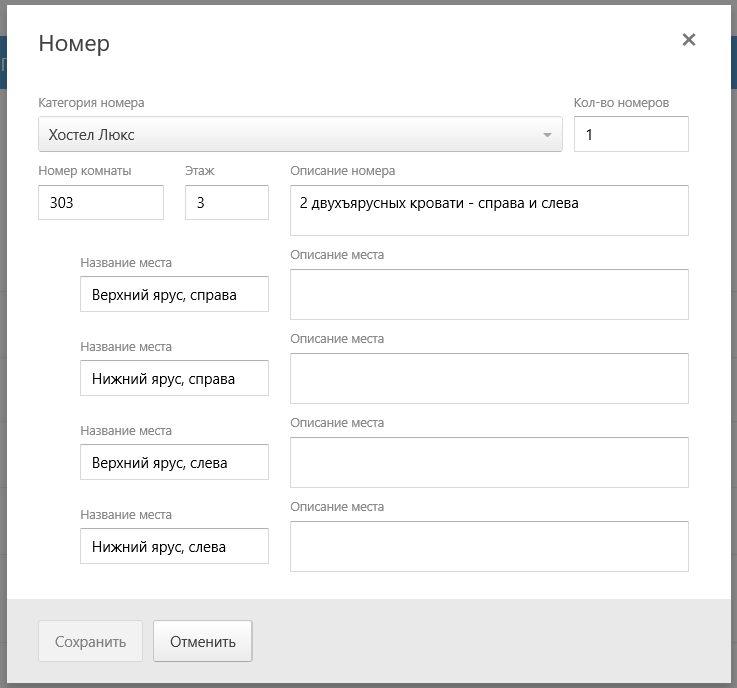737x688 pixels.
Task: Edit the place name Нижний ярус, справа
Action: click(174, 379)
